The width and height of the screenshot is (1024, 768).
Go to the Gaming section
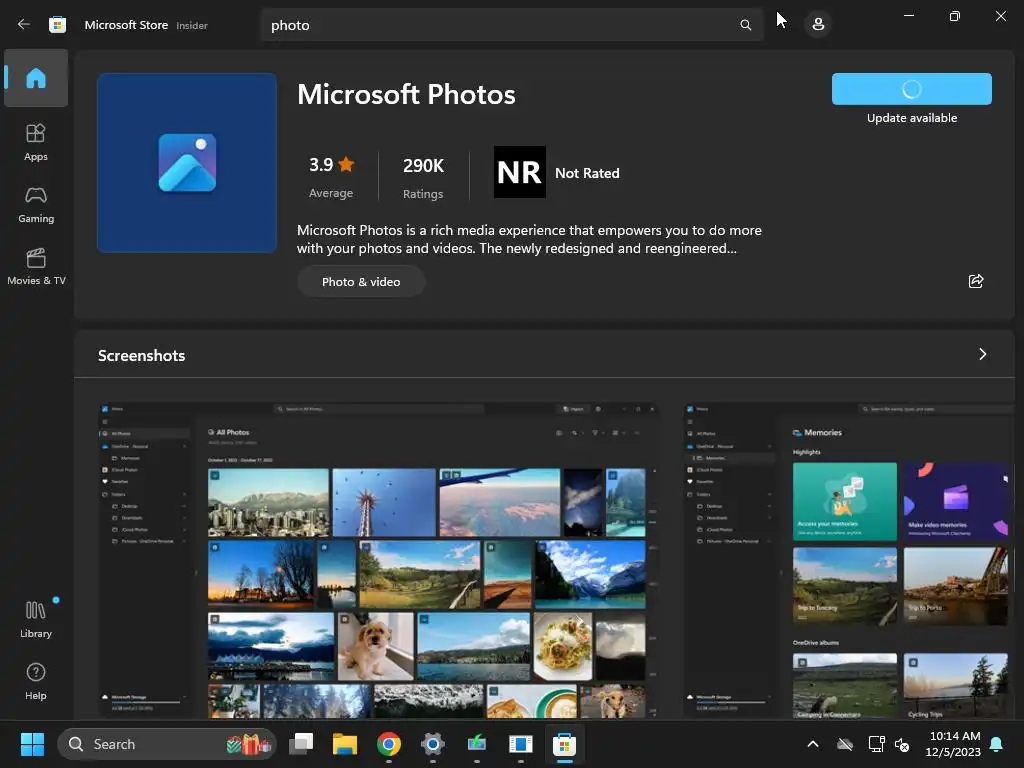coord(36,204)
